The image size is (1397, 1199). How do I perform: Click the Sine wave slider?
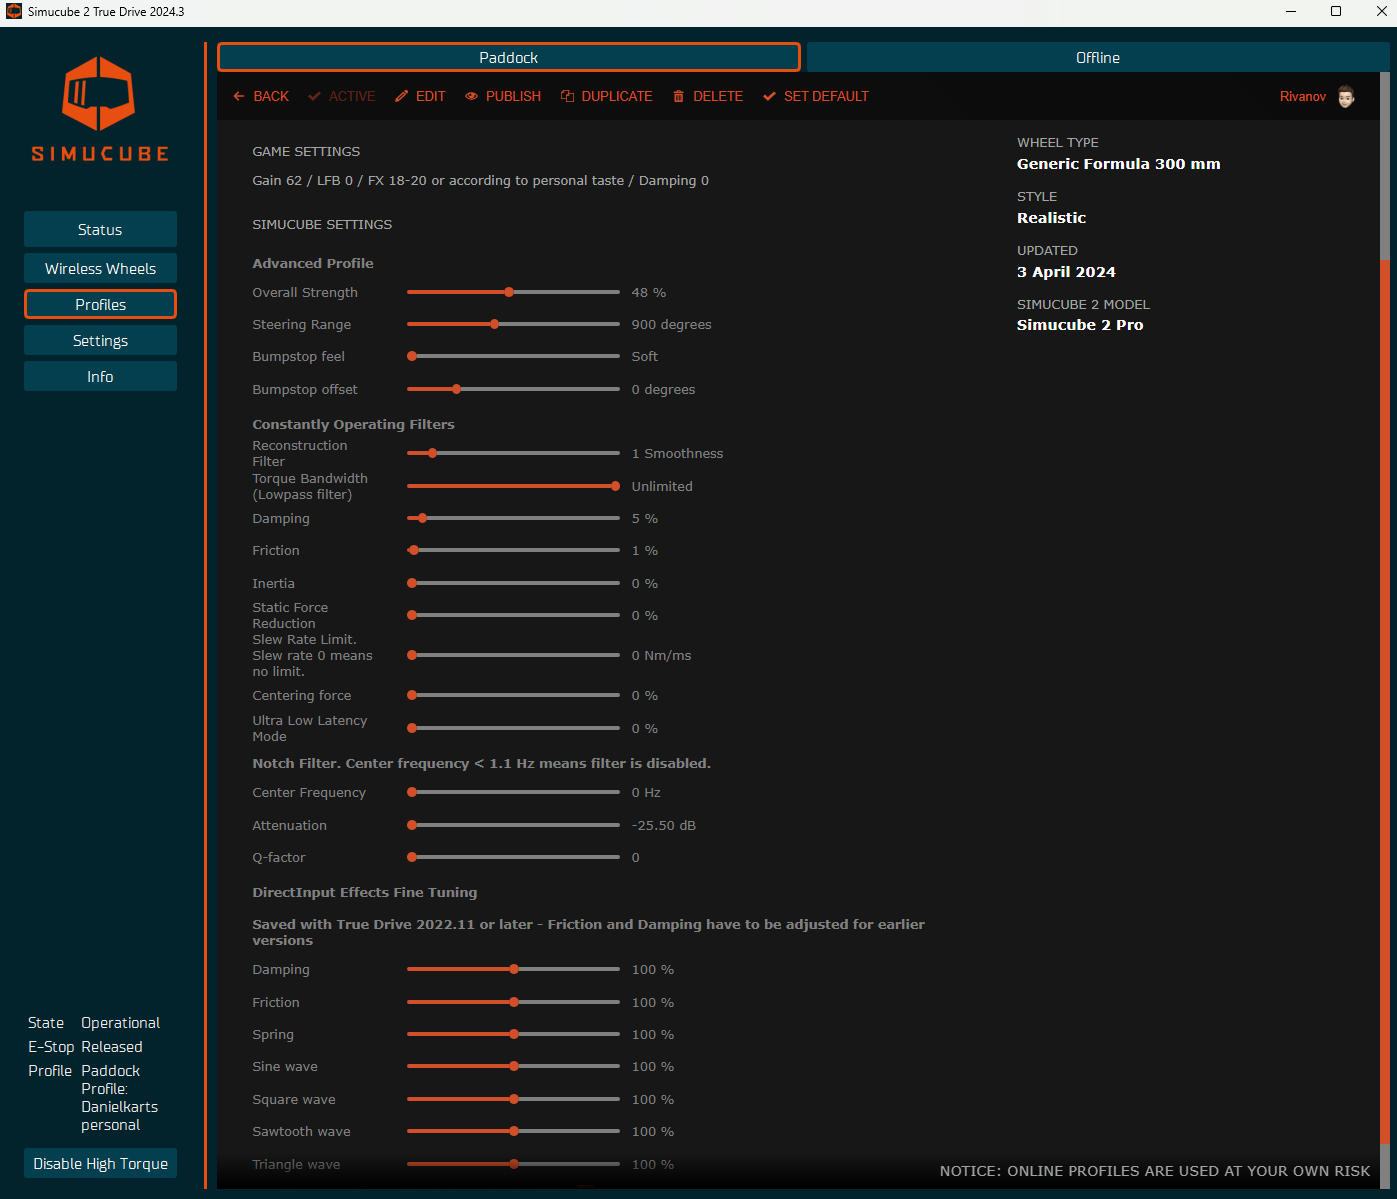513,1066
